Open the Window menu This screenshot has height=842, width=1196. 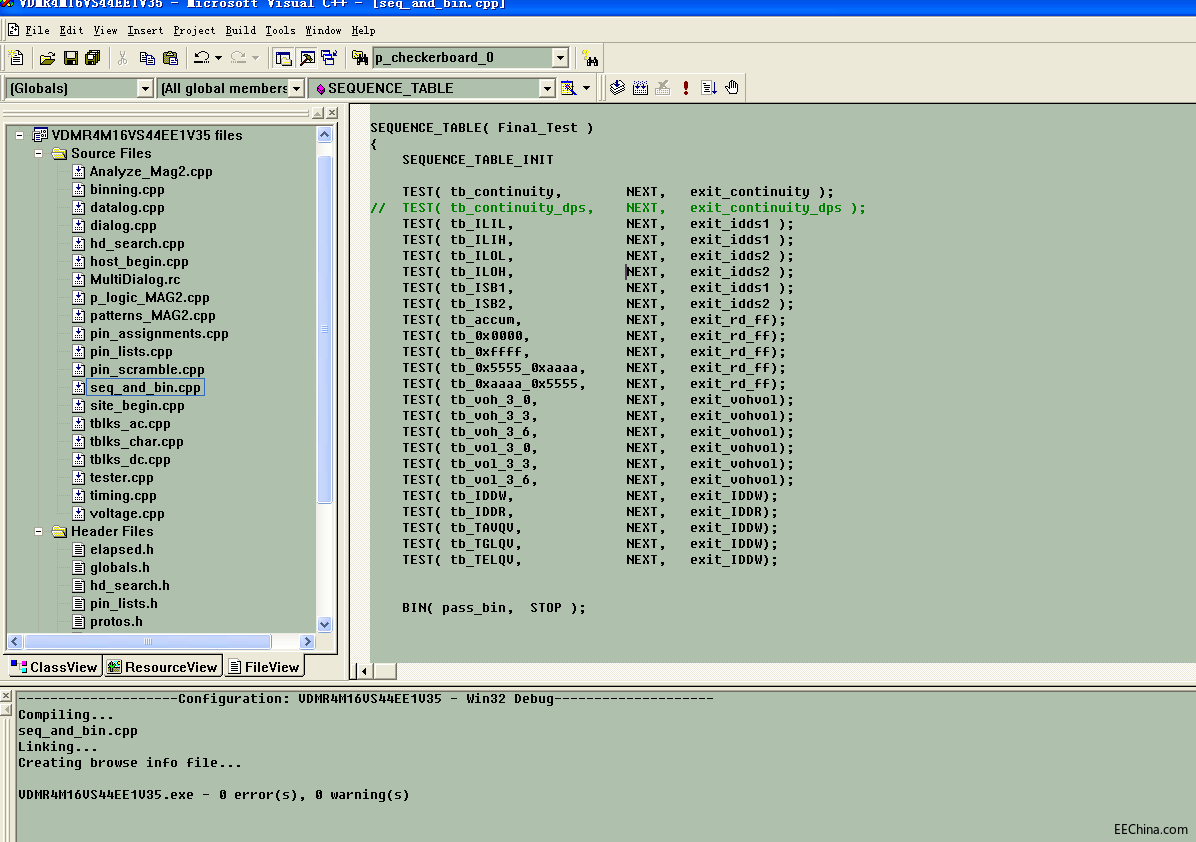(x=323, y=31)
